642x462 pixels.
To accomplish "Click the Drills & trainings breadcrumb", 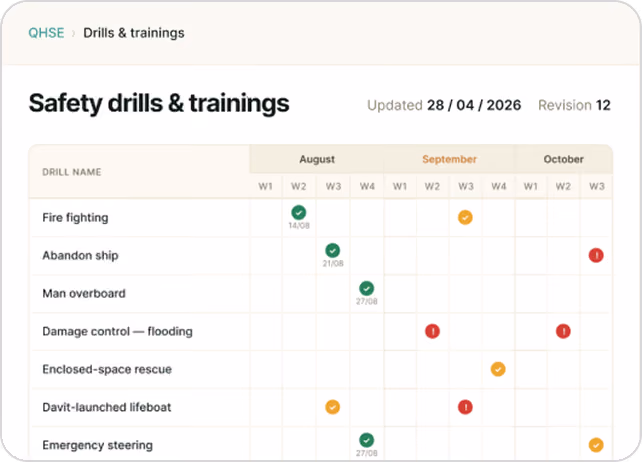I will click(134, 33).
